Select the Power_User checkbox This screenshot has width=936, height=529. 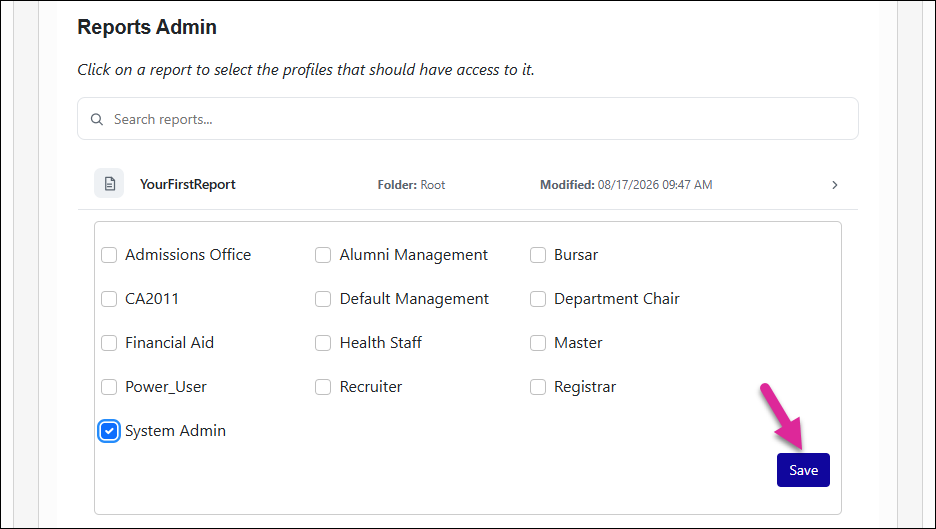pyautogui.click(x=109, y=387)
